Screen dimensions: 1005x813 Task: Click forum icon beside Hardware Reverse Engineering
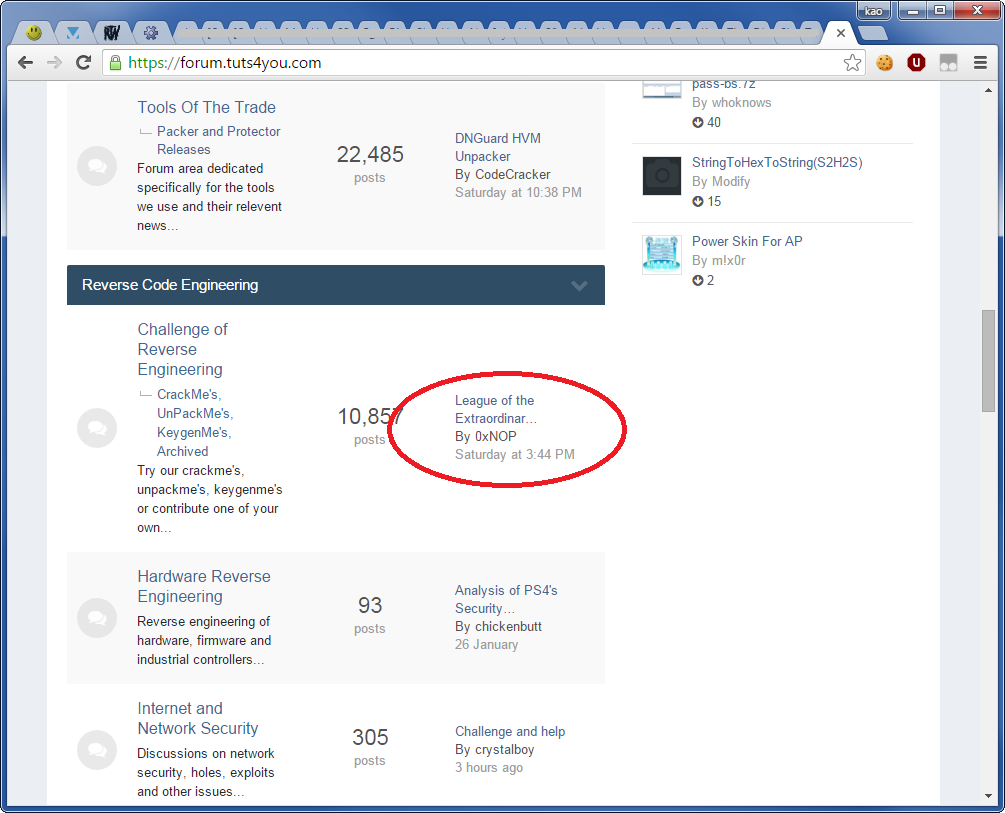(x=97, y=618)
